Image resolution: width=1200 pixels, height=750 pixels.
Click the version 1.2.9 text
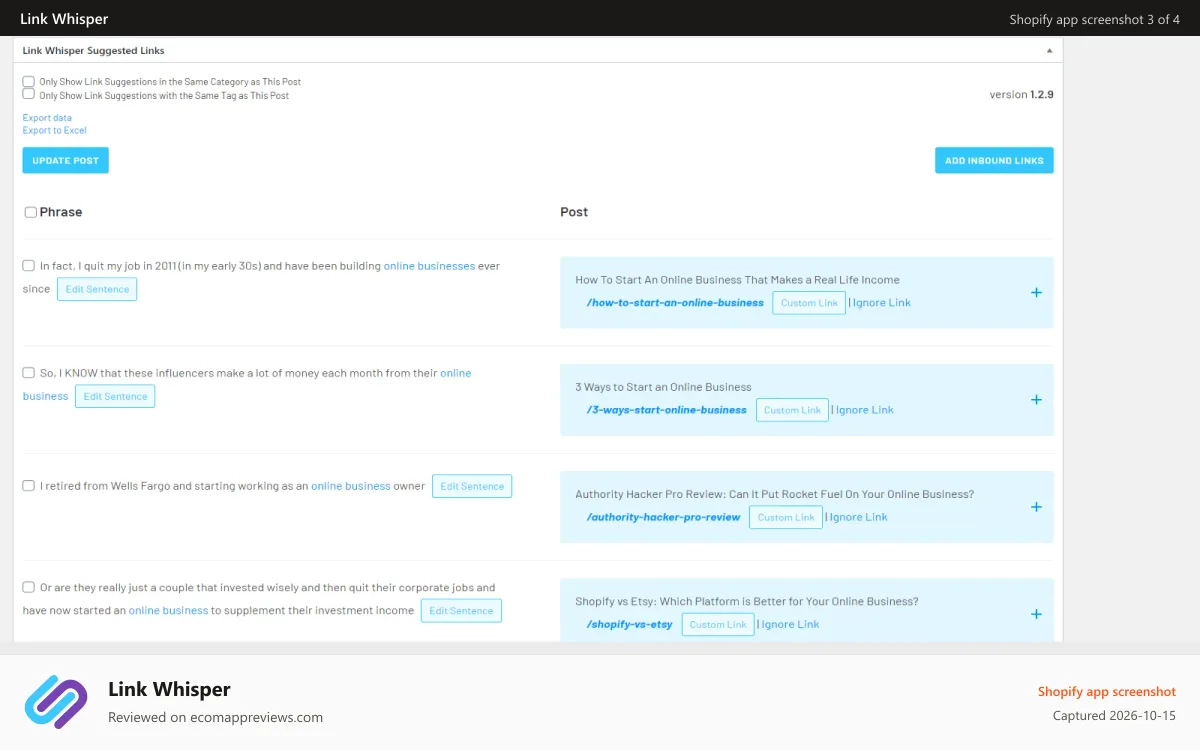pyautogui.click(x=1021, y=94)
